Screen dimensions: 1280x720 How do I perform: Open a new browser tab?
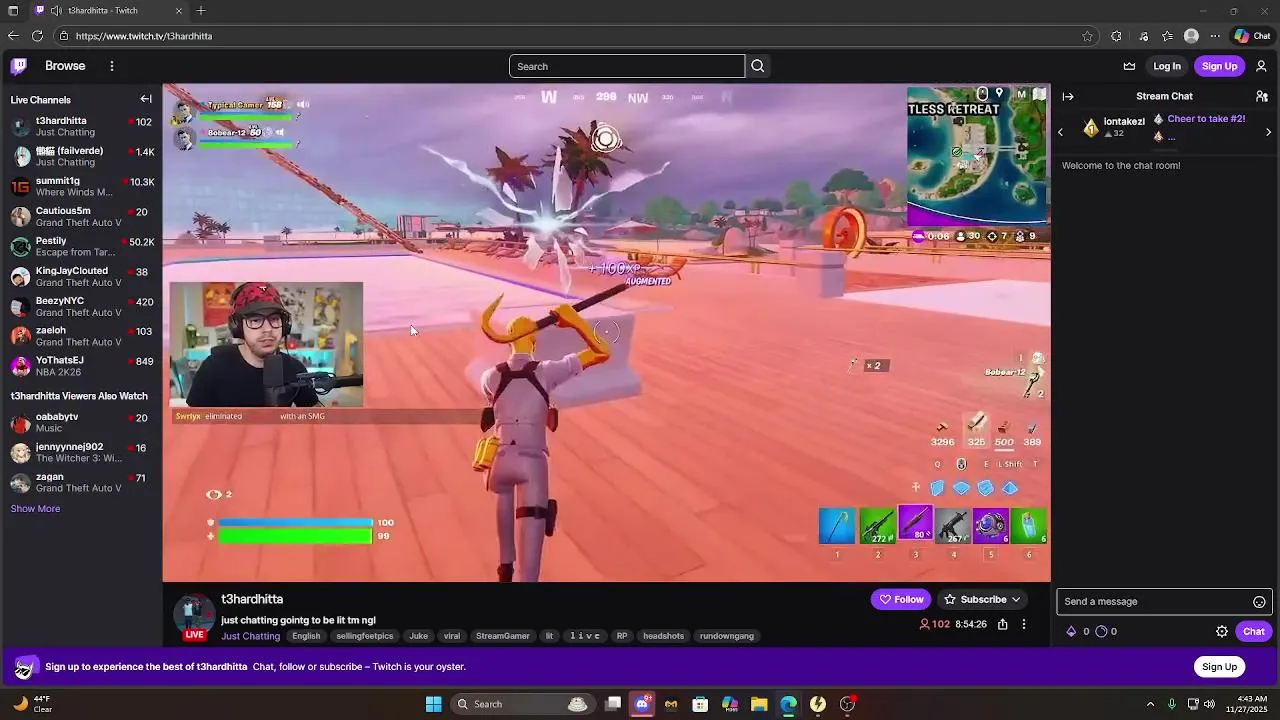click(x=201, y=11)
